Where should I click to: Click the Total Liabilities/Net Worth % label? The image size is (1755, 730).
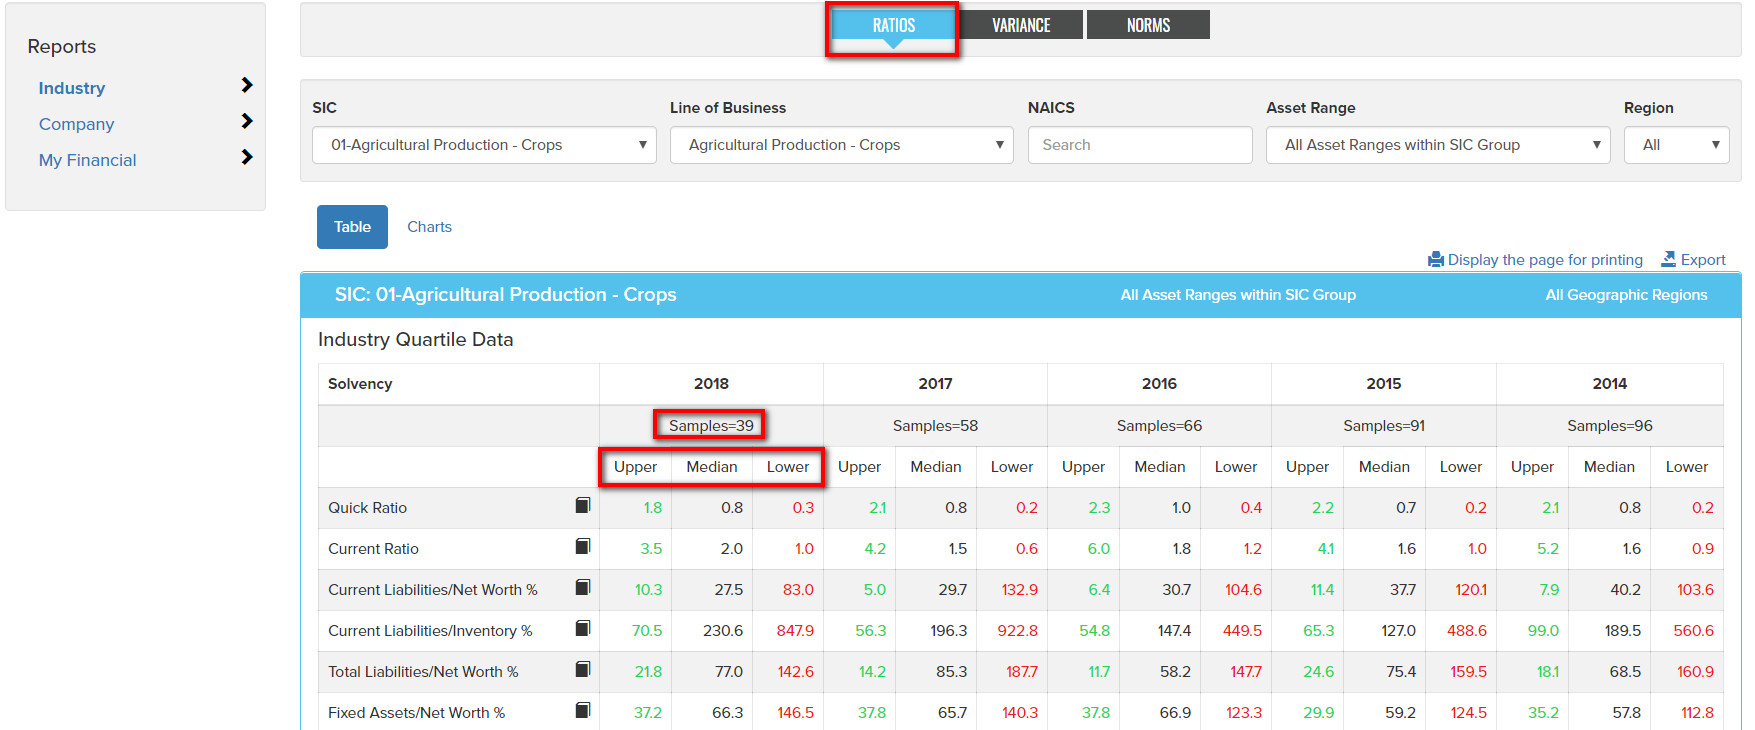(x=423, y=672)
